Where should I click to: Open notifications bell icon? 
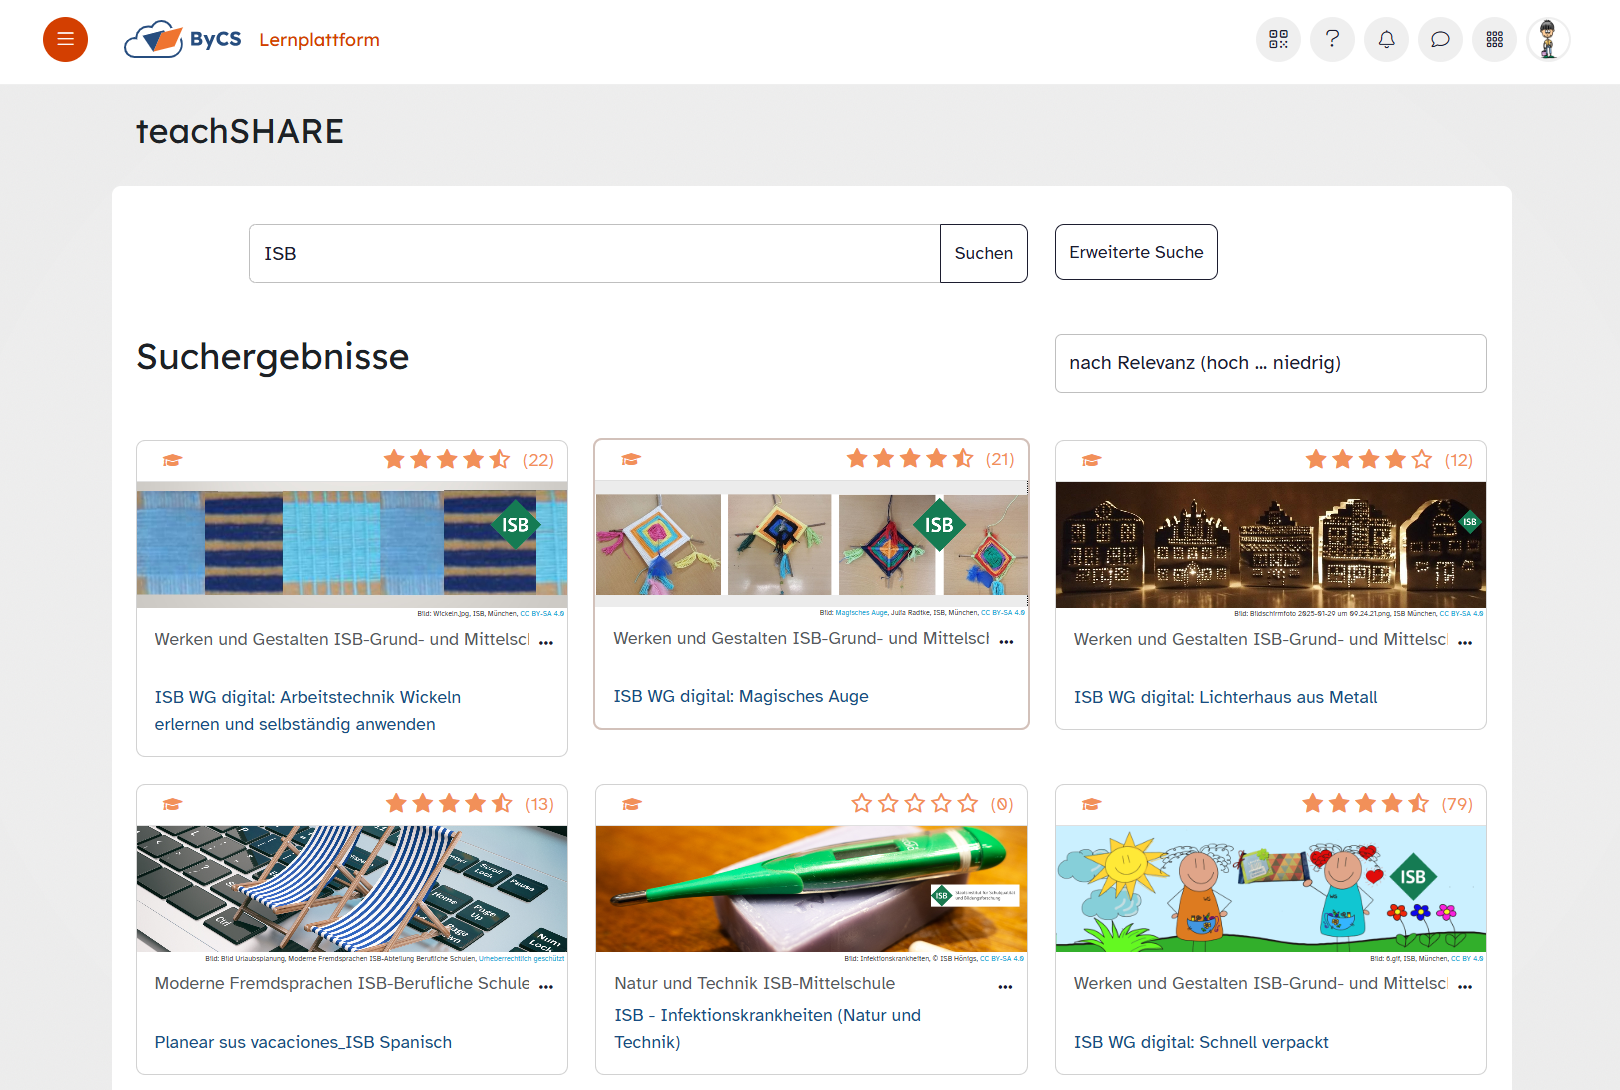1386,40
